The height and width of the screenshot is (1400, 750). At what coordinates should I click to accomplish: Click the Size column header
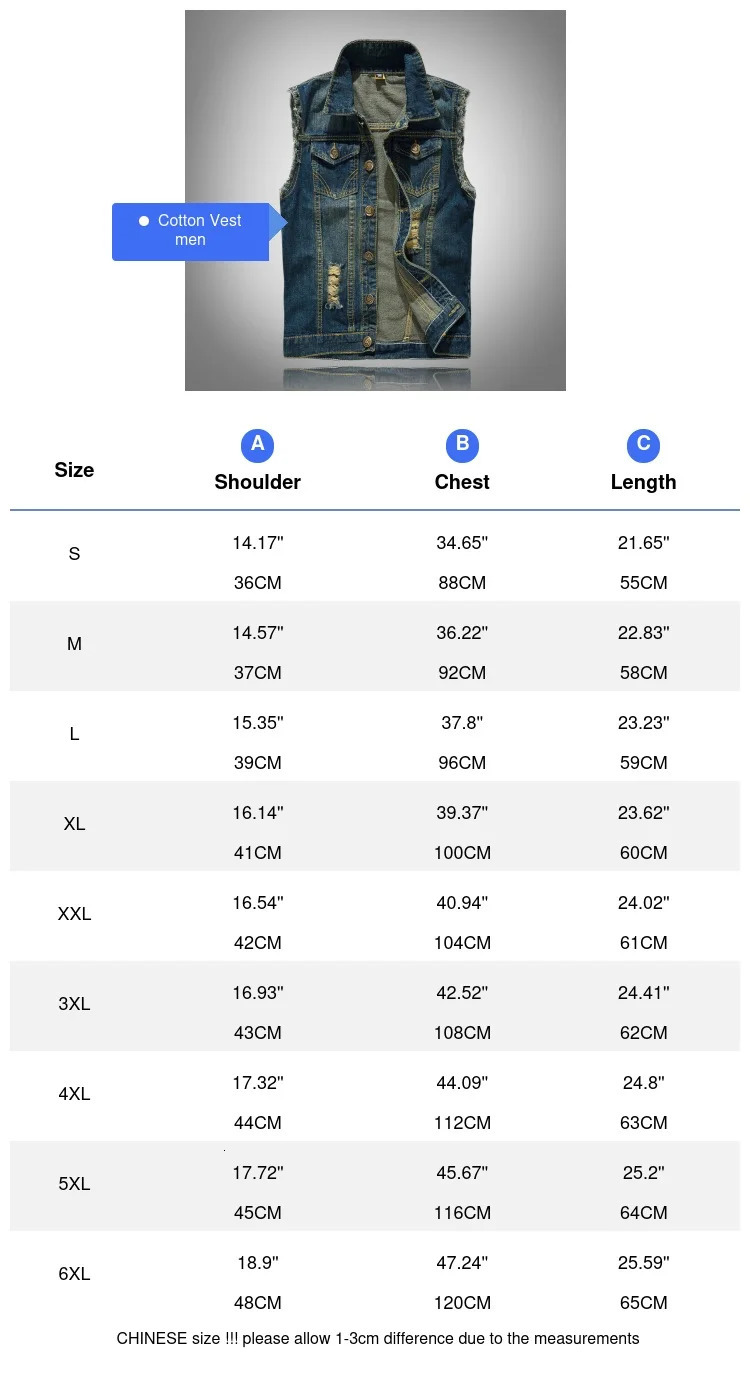pos(74,470)
